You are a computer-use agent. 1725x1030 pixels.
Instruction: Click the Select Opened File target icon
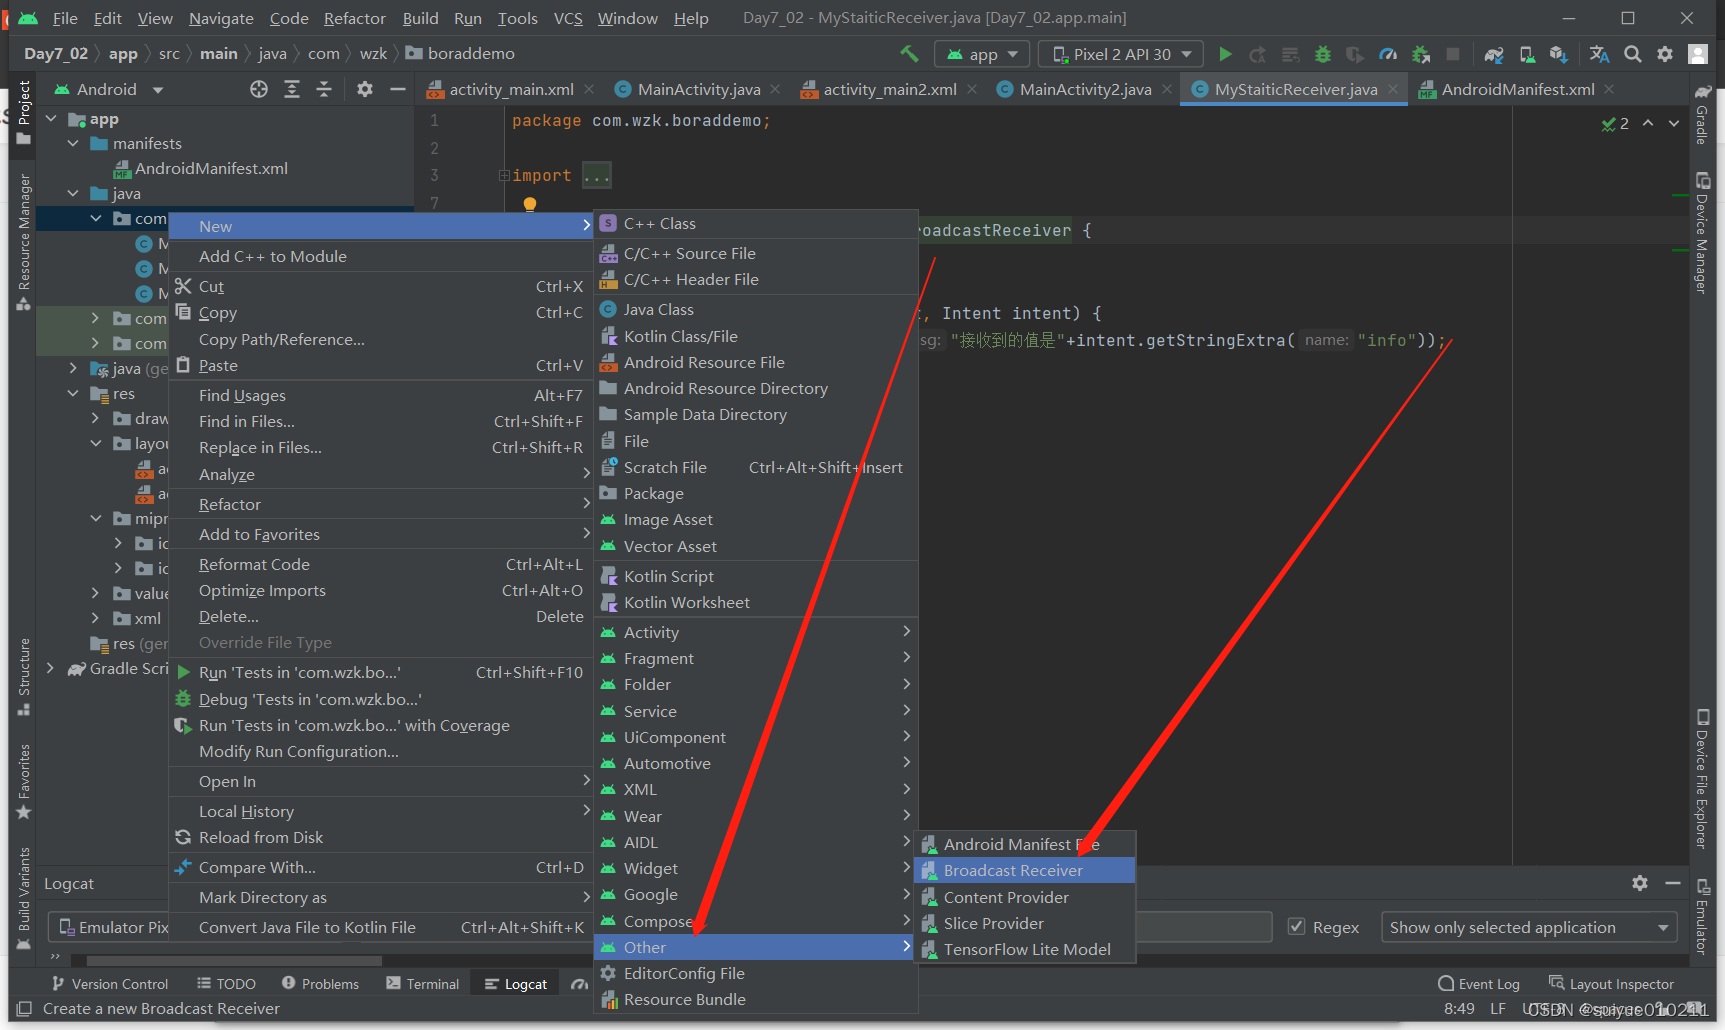coord(259,90)
